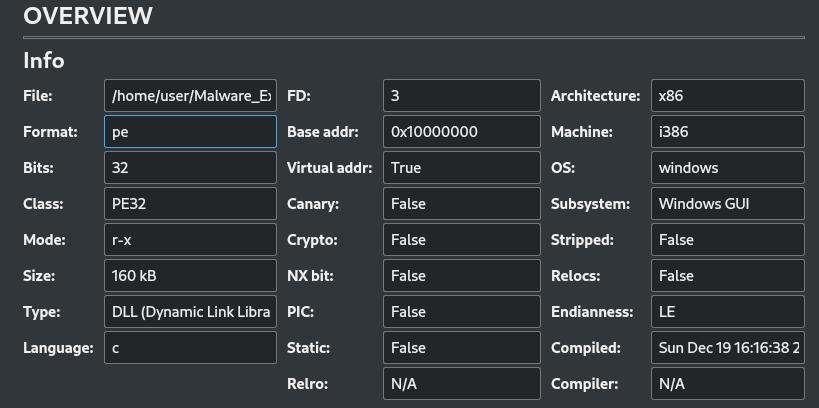Select the Subsystem field showing Windows GUI
The height and width of the screenshot is (408, 819).
(x=727, y=204)
